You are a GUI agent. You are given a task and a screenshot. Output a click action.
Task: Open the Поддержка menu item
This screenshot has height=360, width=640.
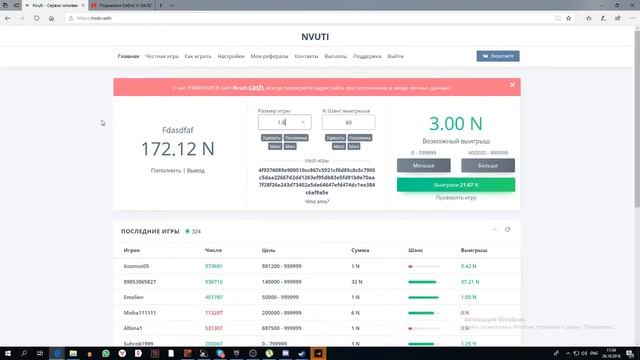[367, 56]
